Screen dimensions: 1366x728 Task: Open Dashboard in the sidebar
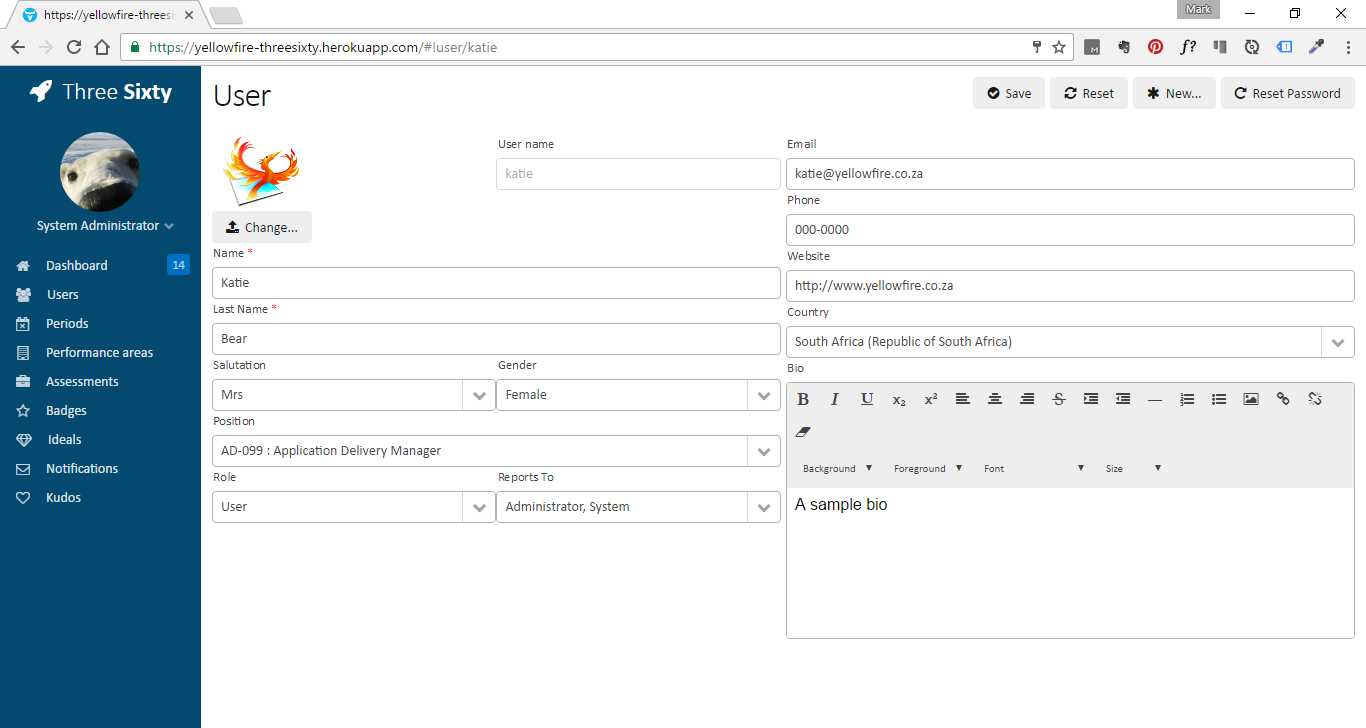76,265
